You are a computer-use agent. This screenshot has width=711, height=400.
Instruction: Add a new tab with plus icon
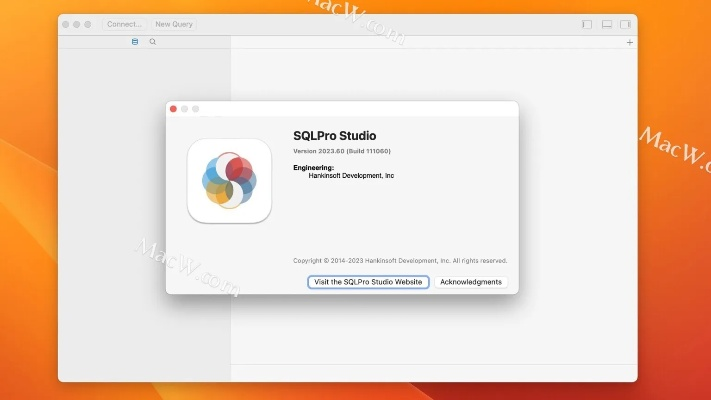[629, 42]
